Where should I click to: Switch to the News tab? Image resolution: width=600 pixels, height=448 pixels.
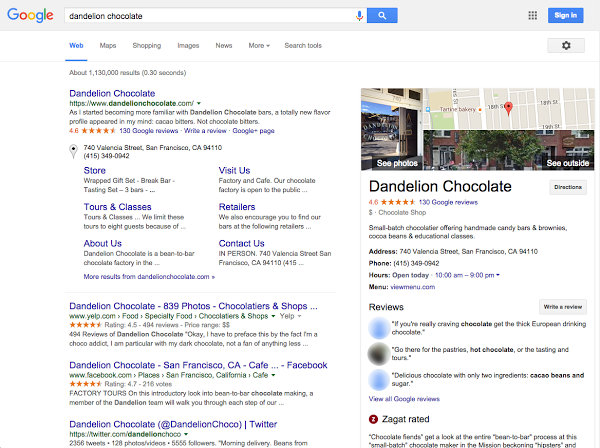224,46
